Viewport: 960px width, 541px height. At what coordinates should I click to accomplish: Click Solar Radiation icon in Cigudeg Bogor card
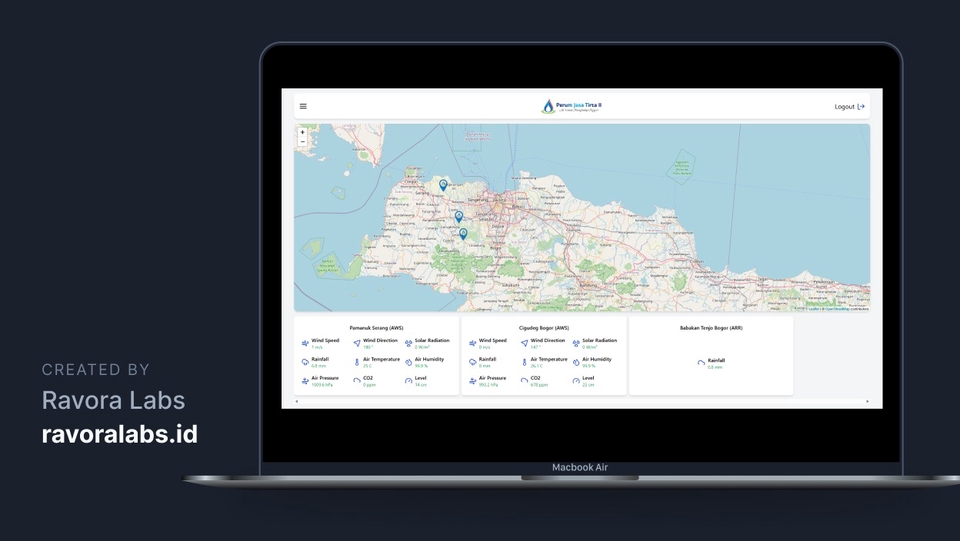[x=576, y=344]
